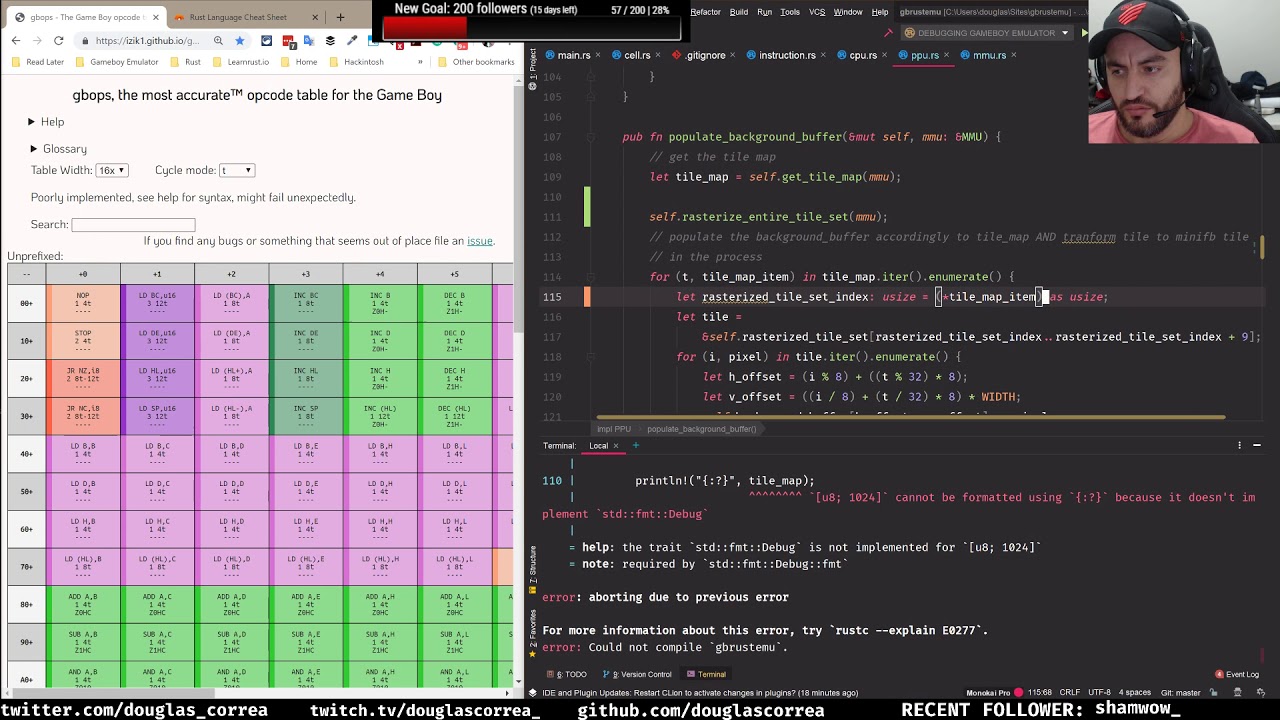The image size is (1280, 720).
Task: Switch to Rust Language Cheat Sheet tab
Action: [238, 17]
